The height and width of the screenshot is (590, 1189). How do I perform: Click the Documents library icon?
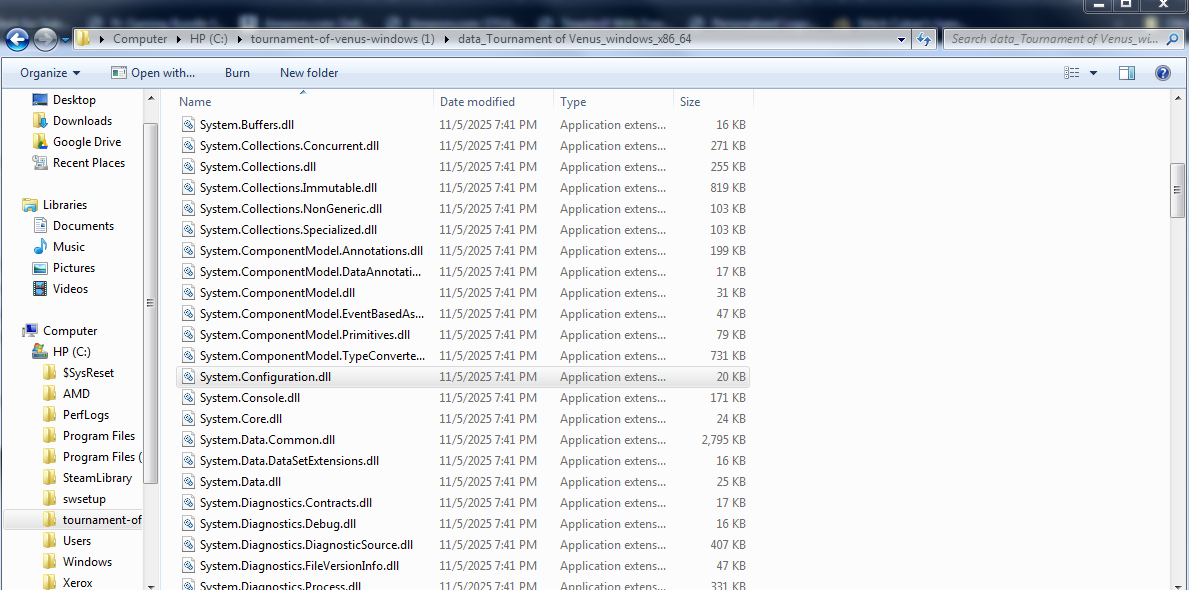point(40,226)
